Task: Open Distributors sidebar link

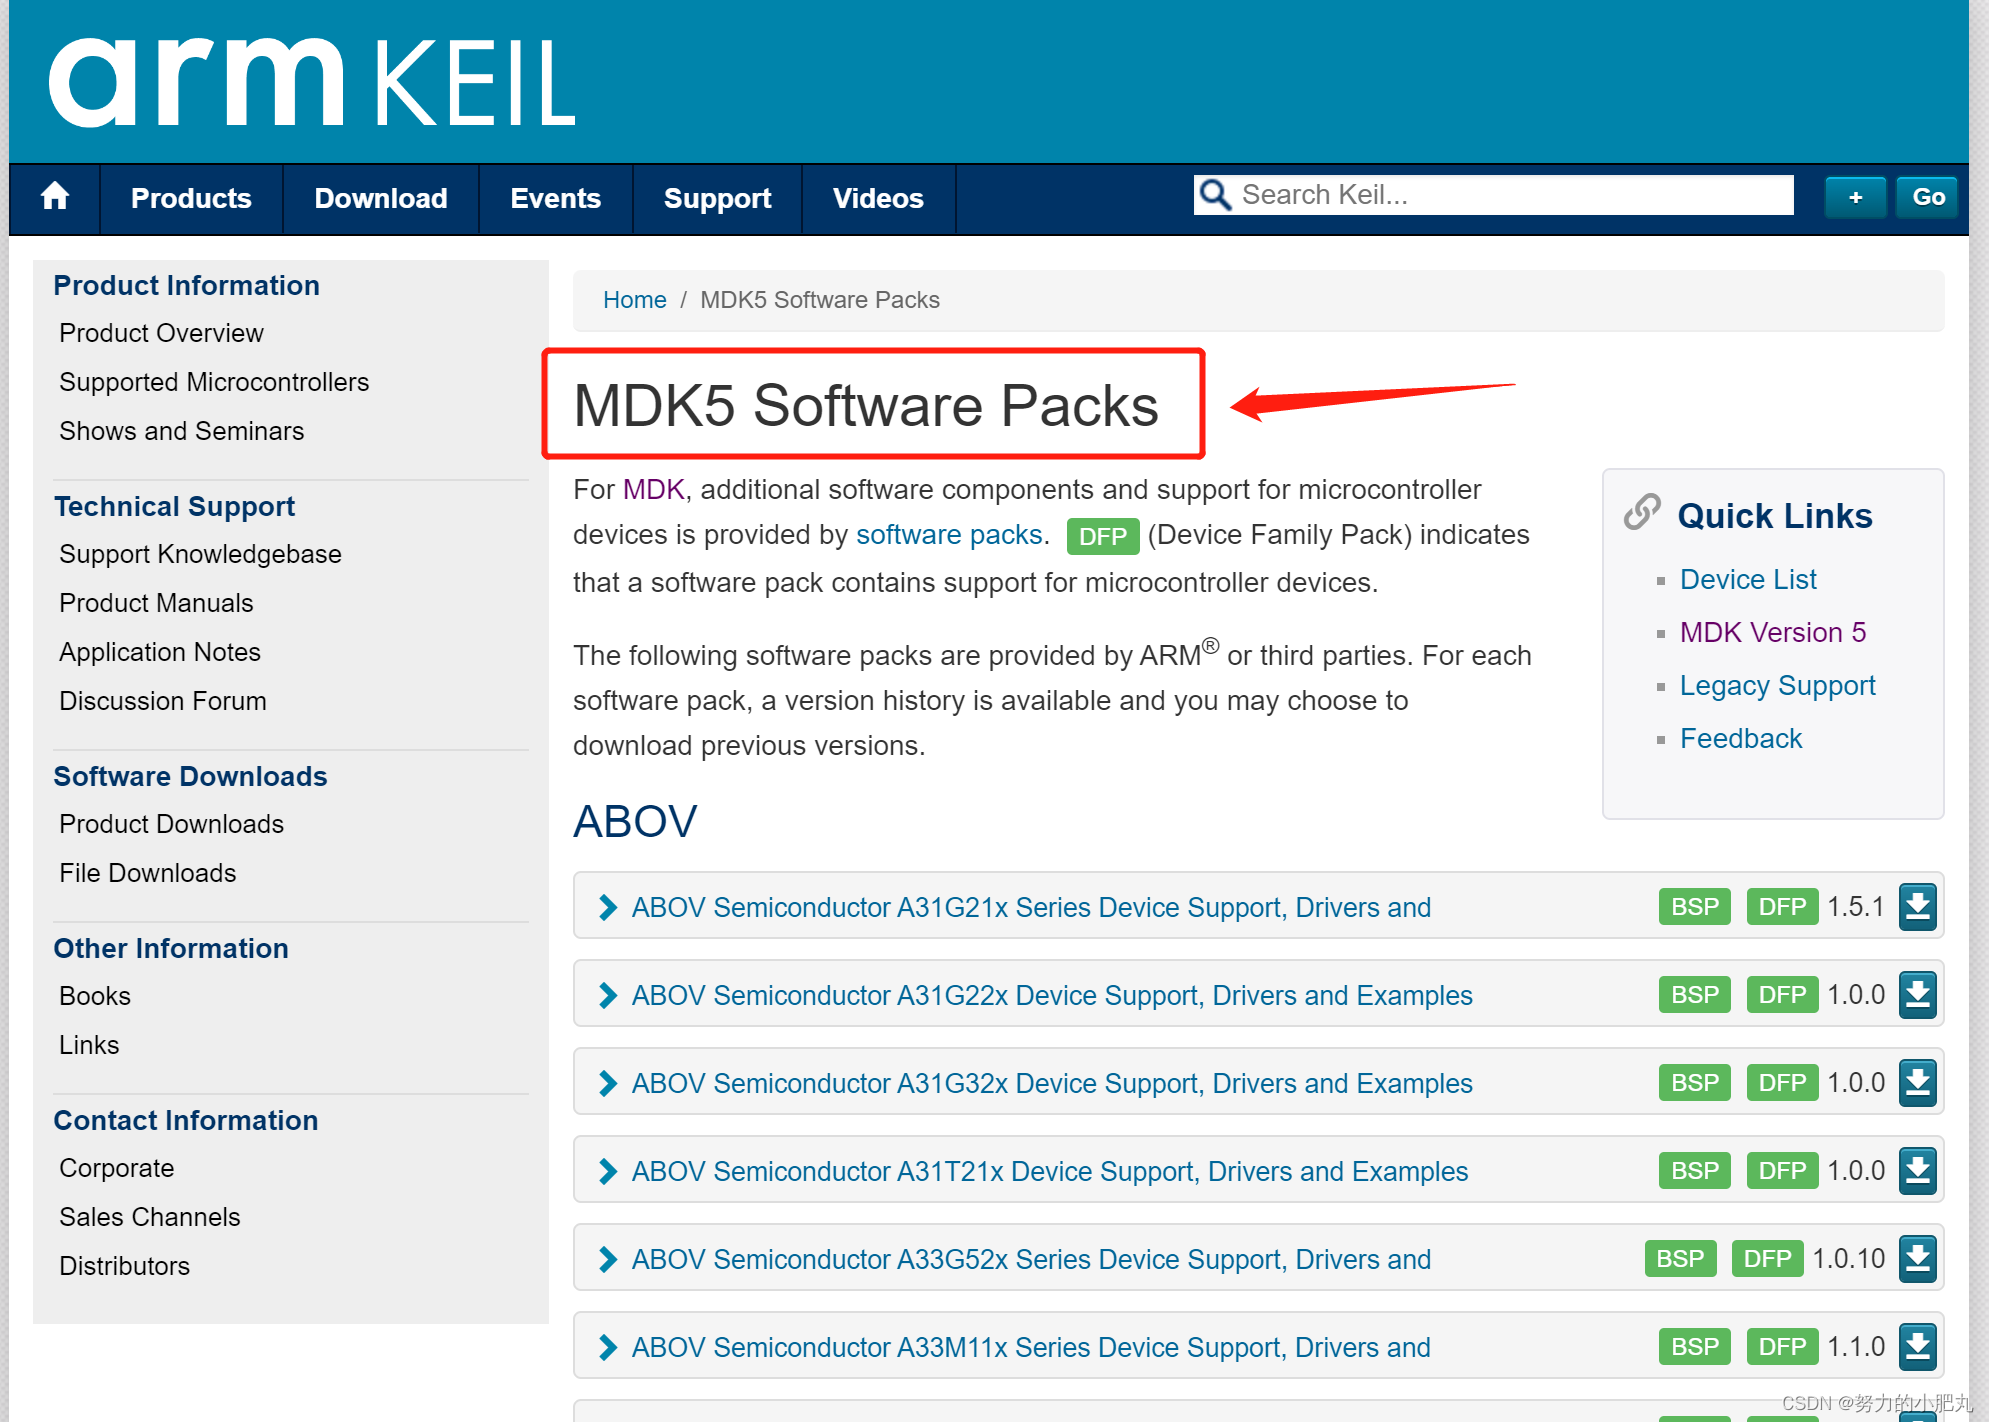Action: pyautogui.click(x=124, y=1266)
